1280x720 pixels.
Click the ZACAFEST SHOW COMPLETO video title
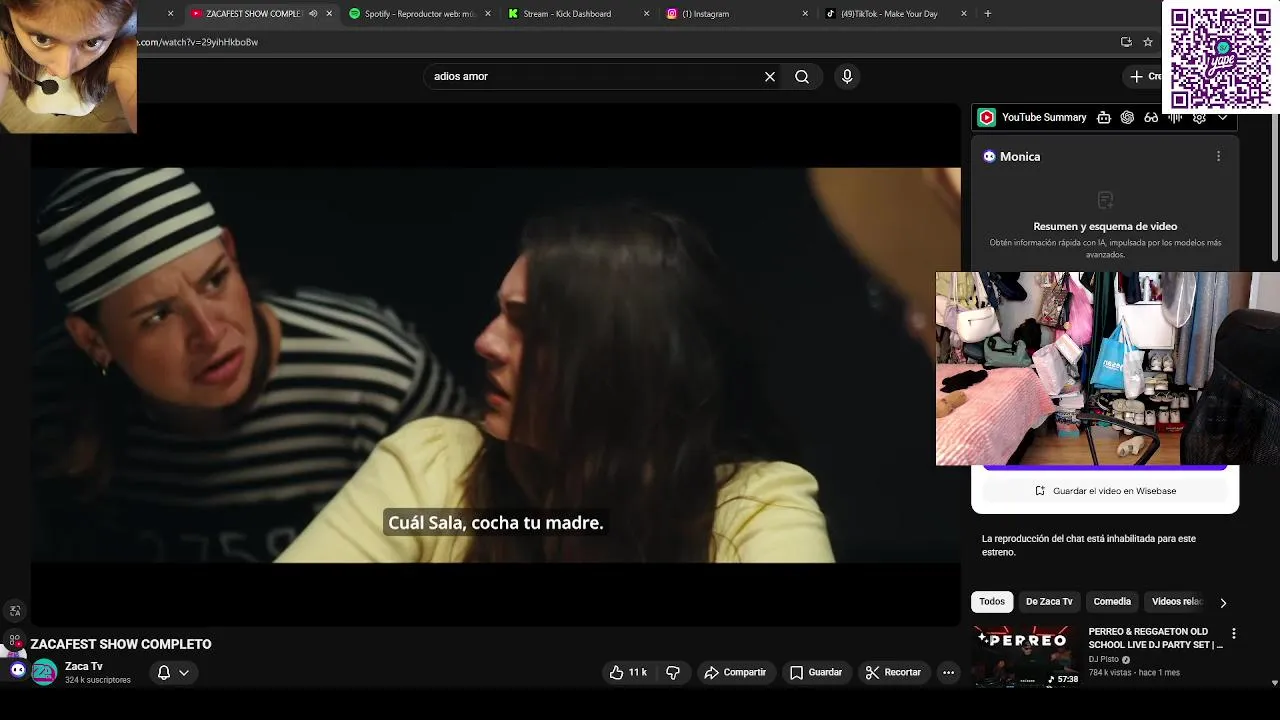(121, 644)
